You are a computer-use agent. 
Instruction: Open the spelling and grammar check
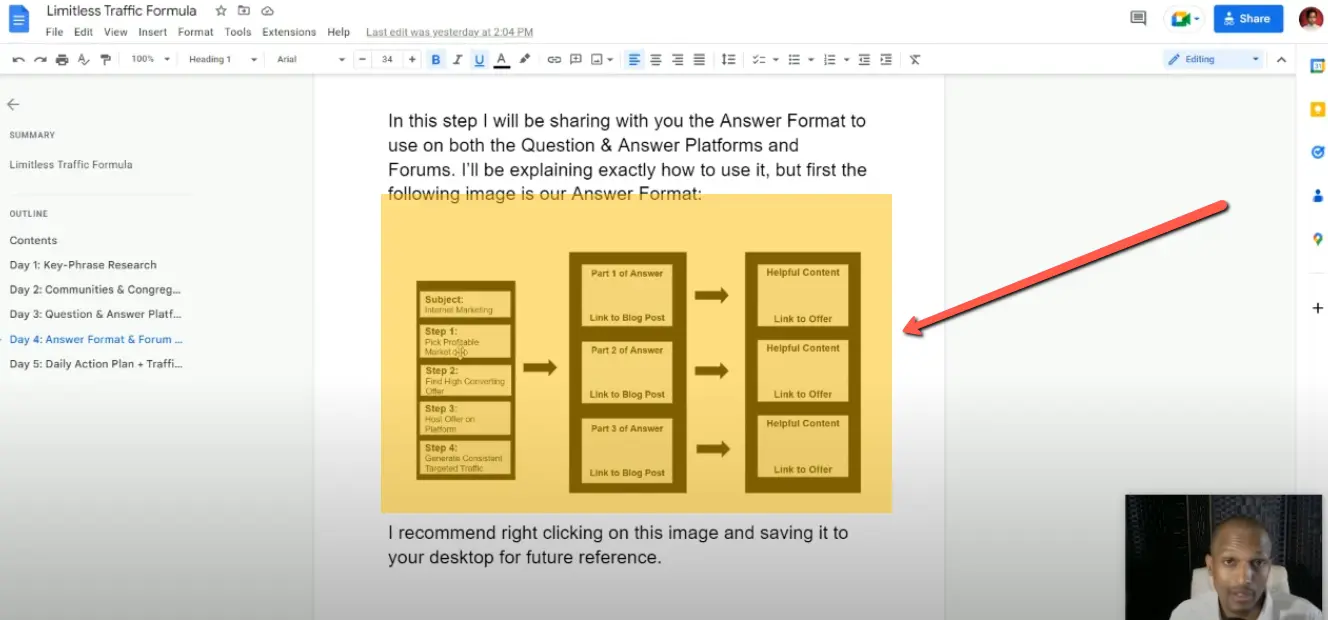point(84,59)
